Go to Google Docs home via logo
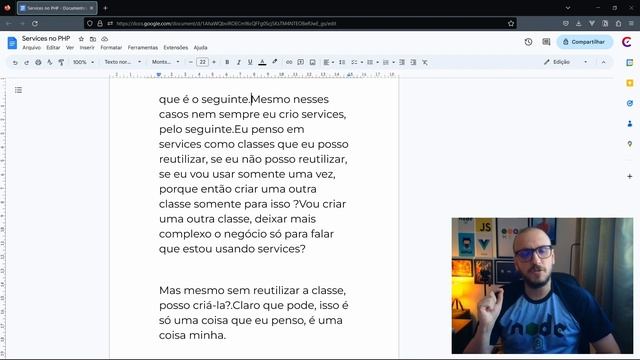This screenshot has width=640, height=360. click(12, 42)
